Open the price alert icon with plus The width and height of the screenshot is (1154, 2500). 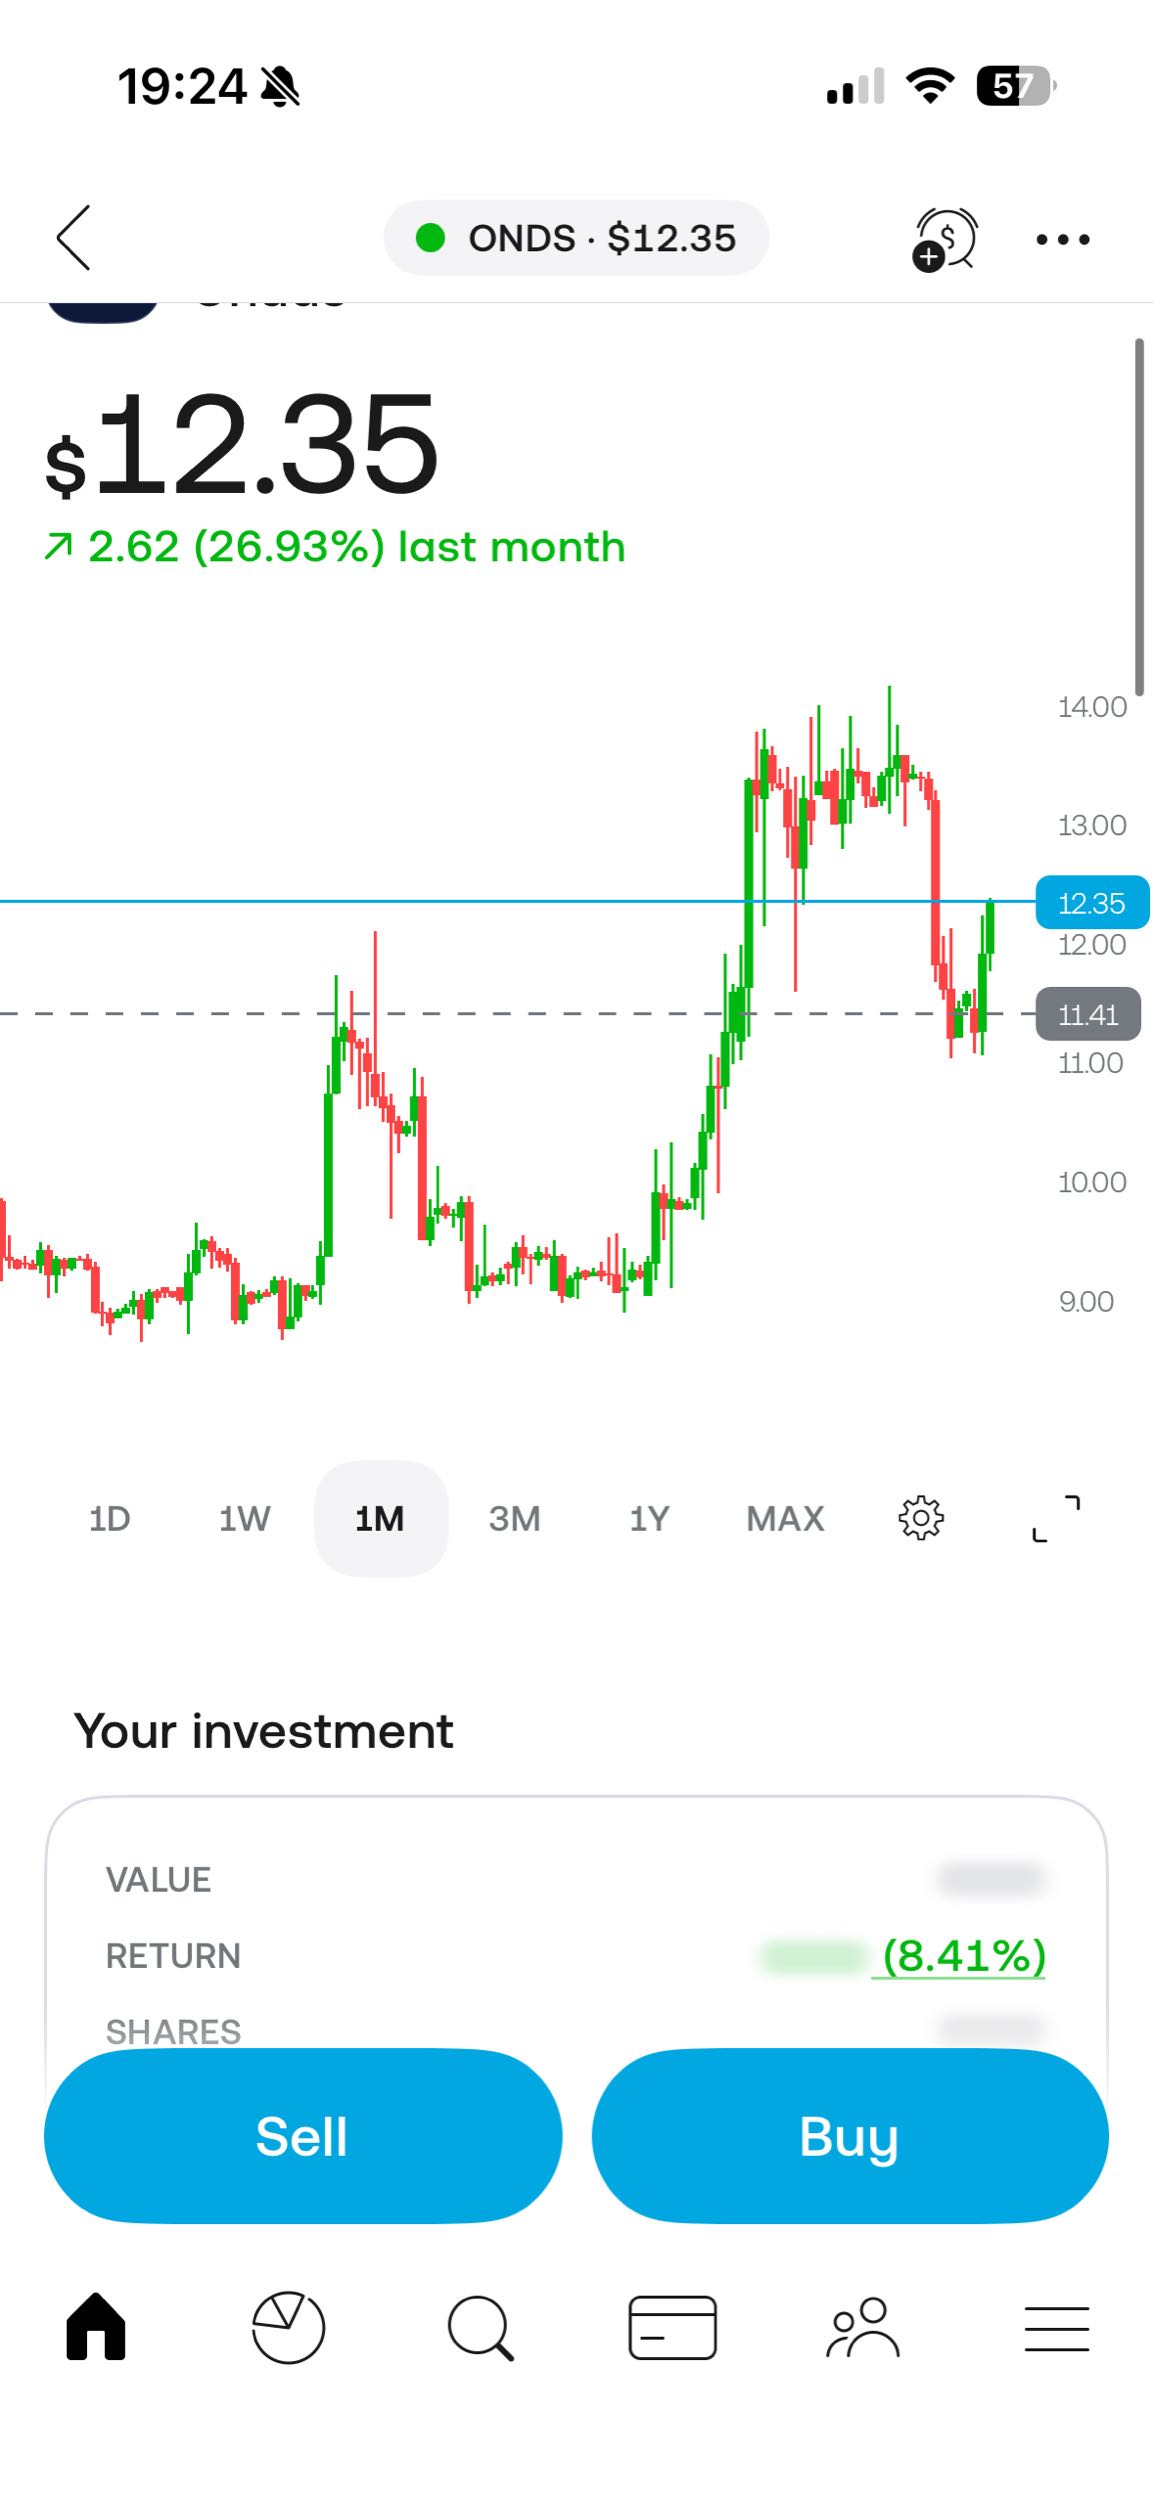click(944, 239)
